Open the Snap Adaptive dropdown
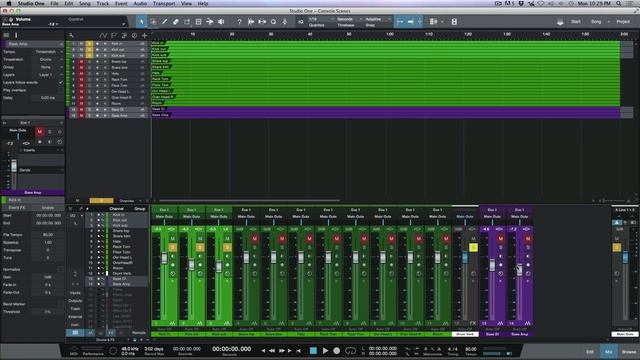Viewport: 640px width, 360px height. pyautogui.click(x=377, y=19)
